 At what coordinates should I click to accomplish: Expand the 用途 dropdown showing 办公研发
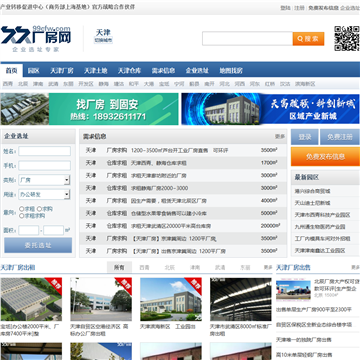(44, 194)
